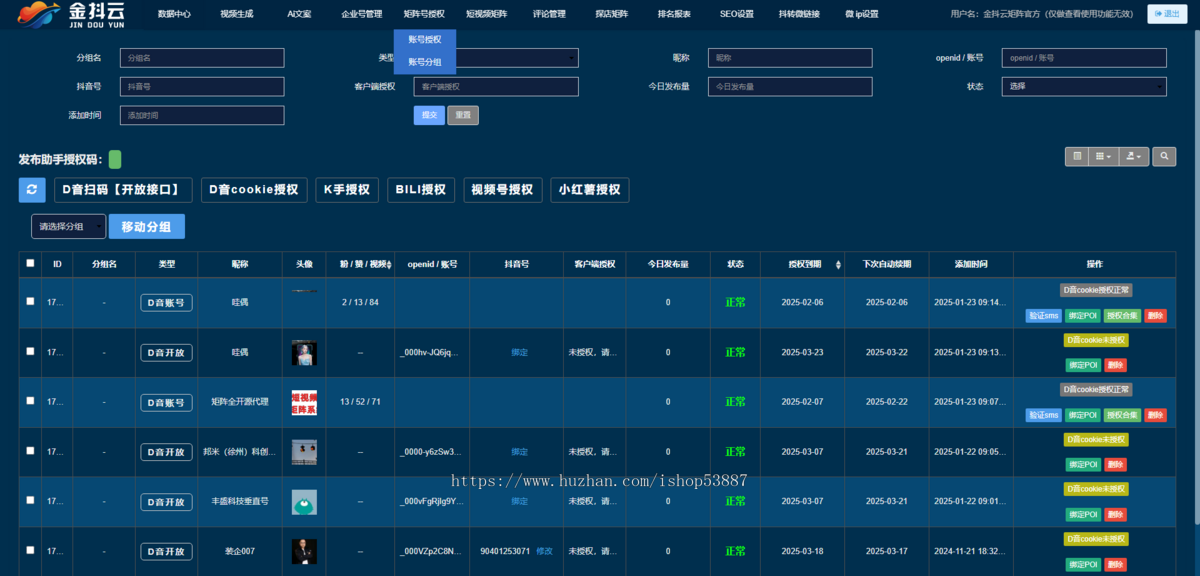Viewport: 1200px width, 576px height.
Task: Open the export dropdown icon
Action: [x=1133, y=156]
